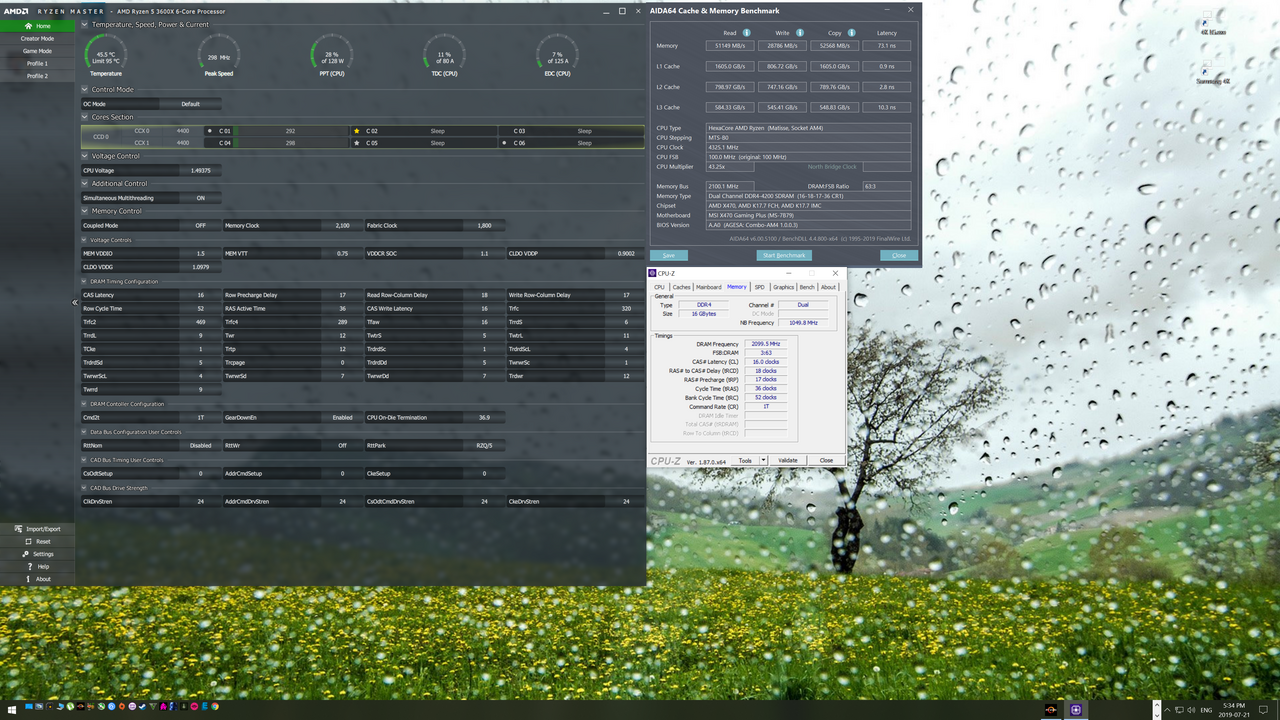Select Creator Mode in Ryzen Master sidebar
Screen dimensions: 1280x720
[x=37, y=39]
